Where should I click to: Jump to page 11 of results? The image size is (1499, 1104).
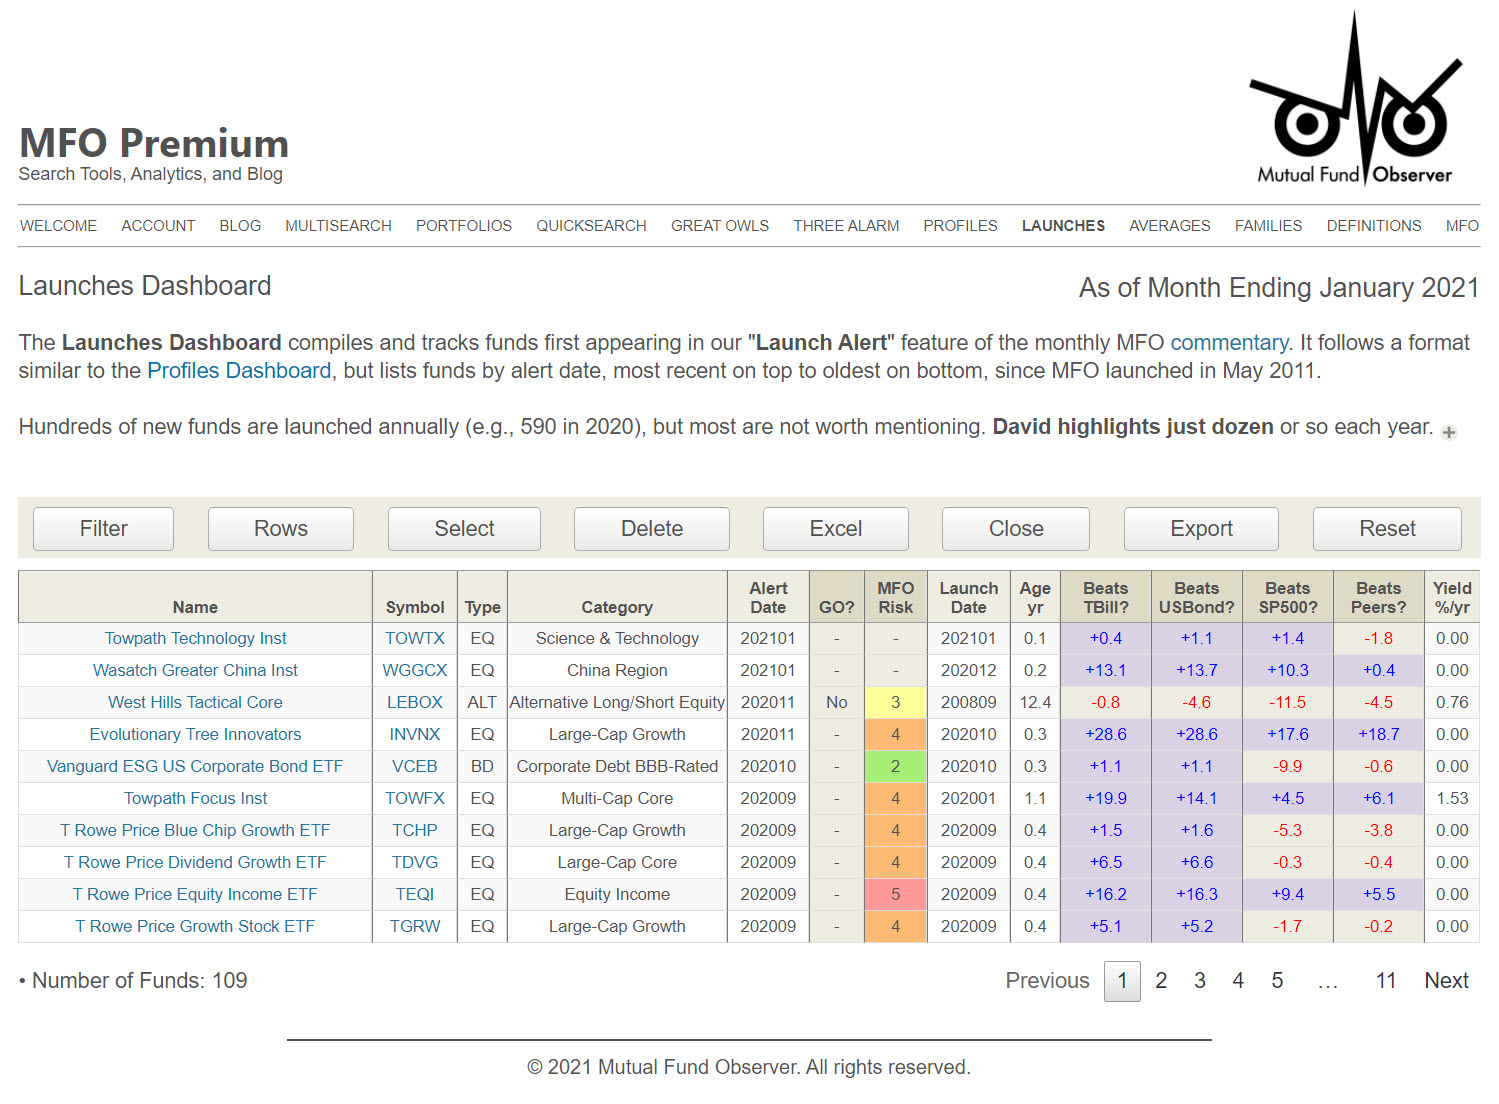coord(1385,981)
